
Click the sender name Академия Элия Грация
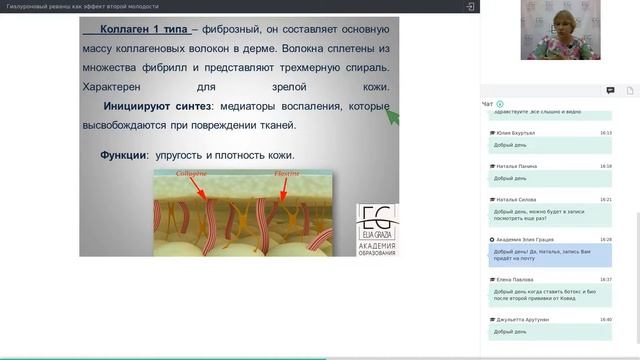click(525, 240)
